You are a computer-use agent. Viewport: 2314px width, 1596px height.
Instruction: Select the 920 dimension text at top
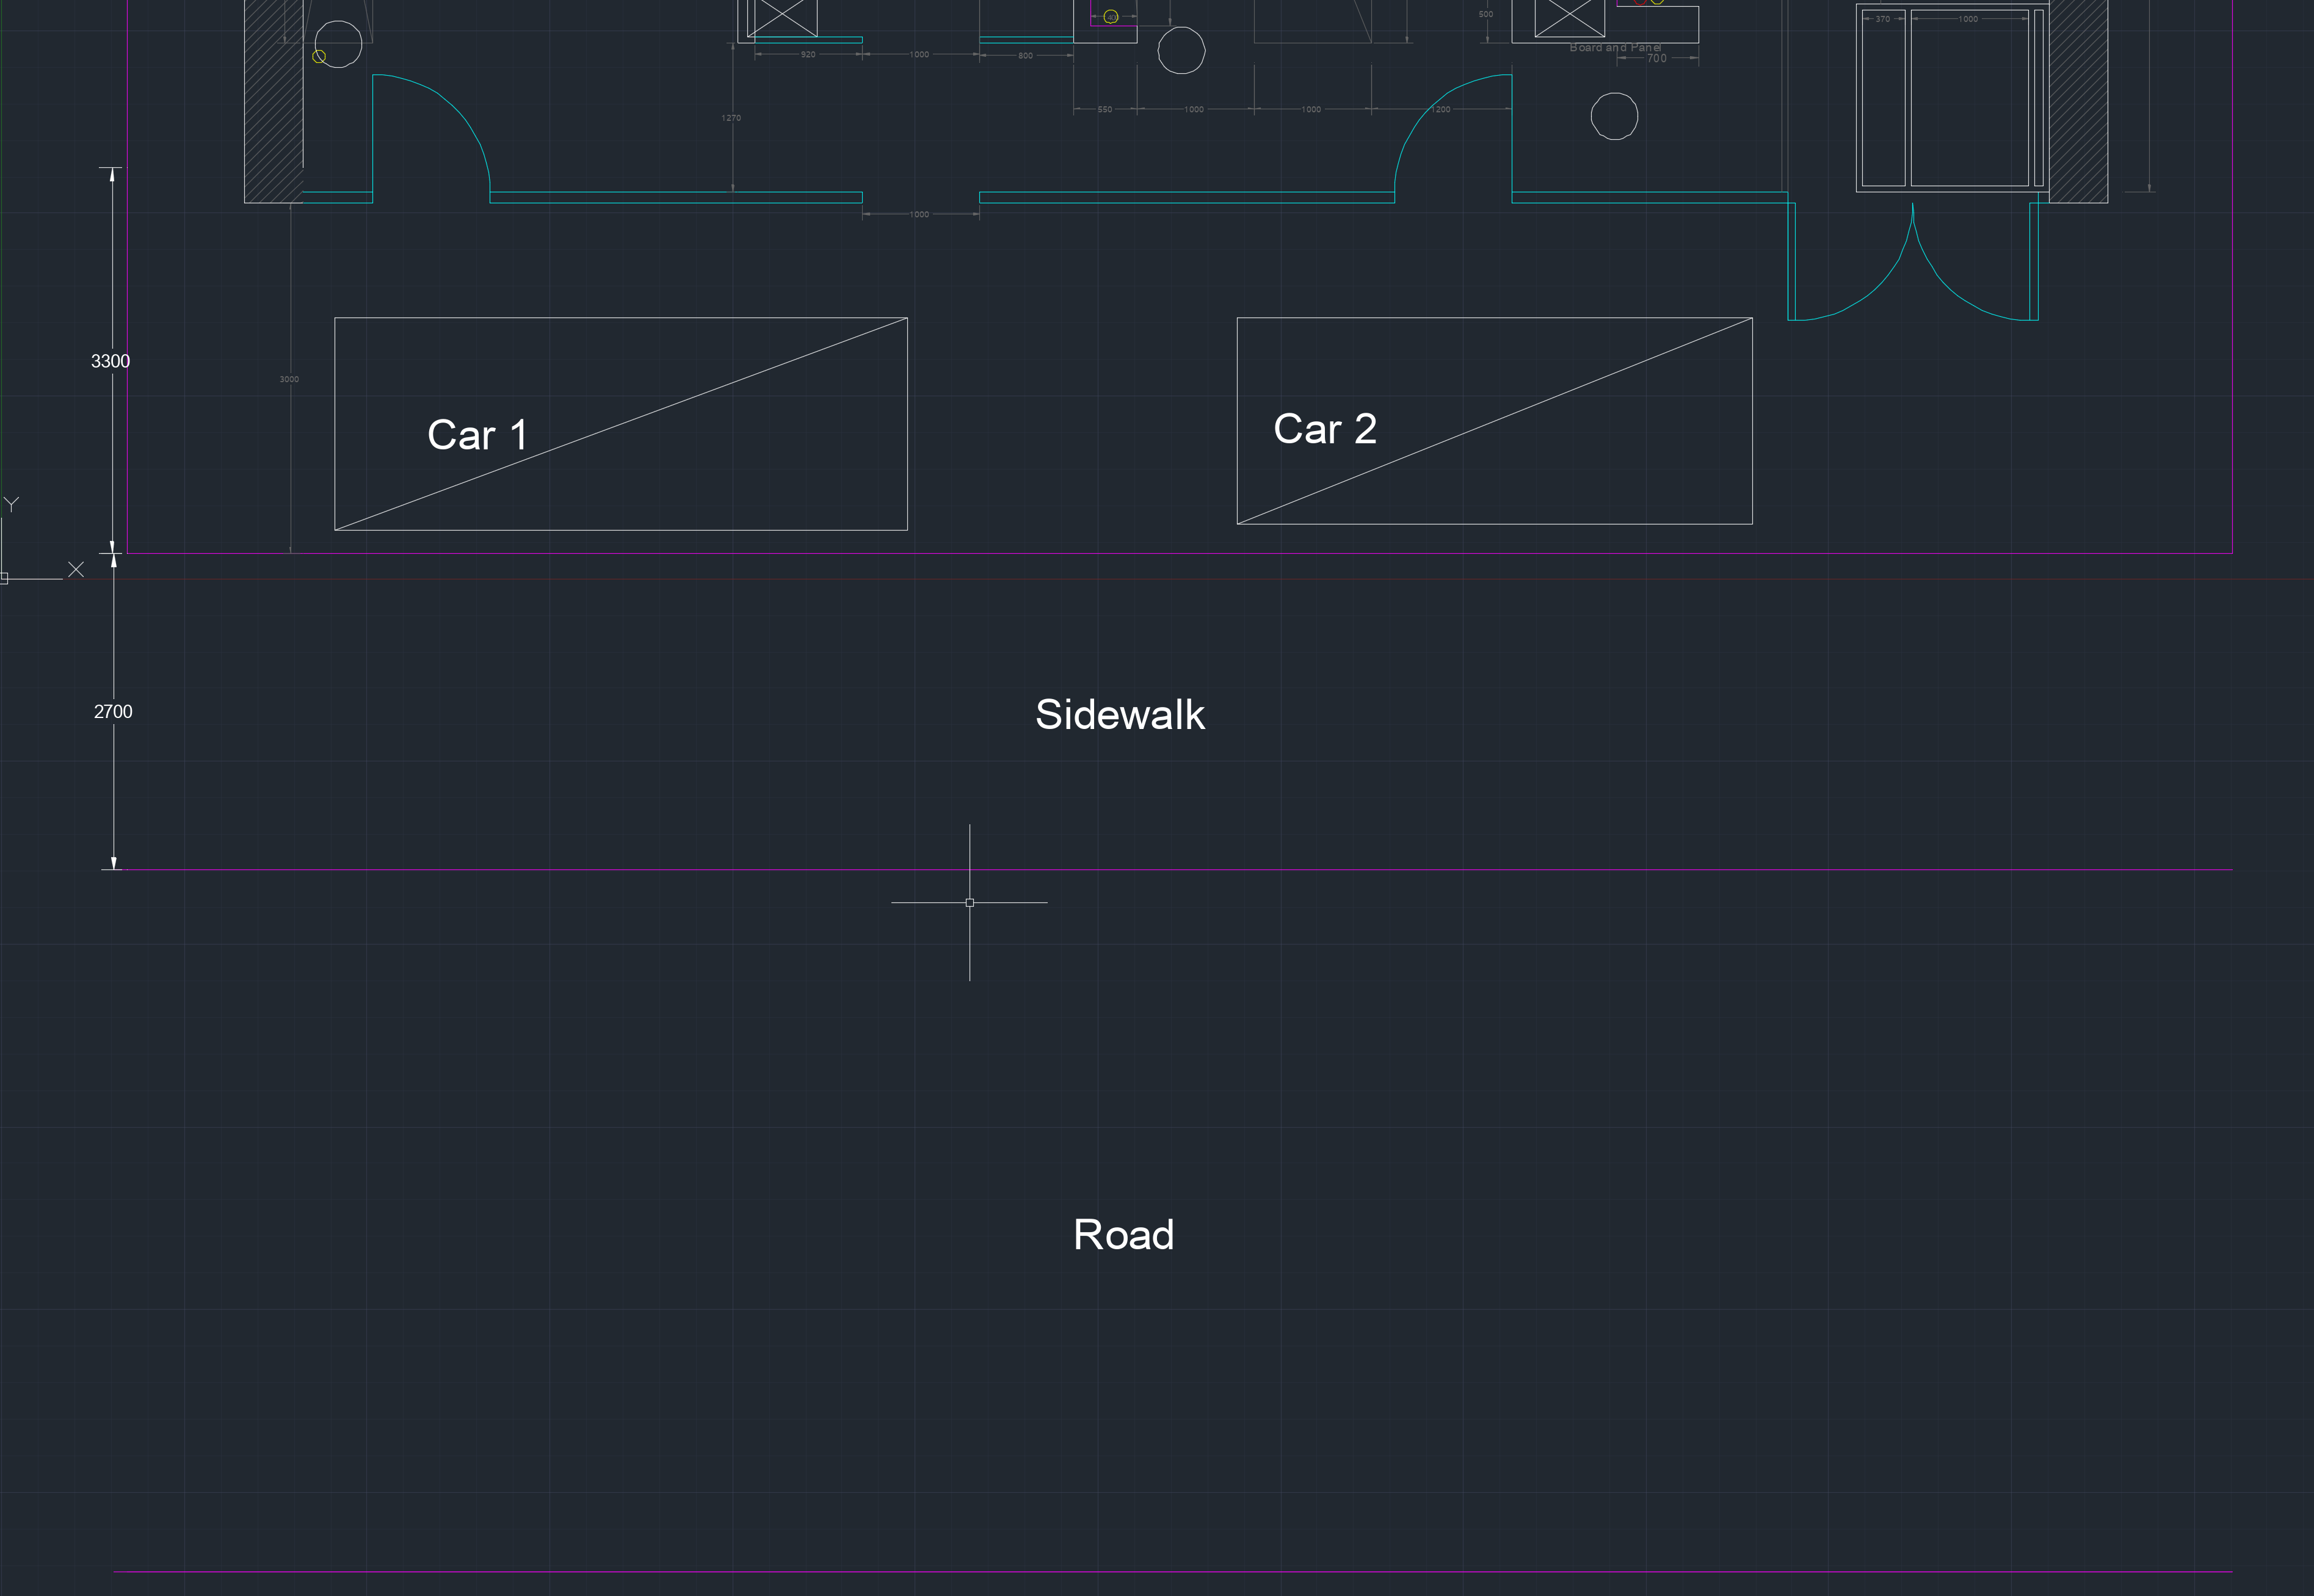pyautogui.click(x=808, y=54)
